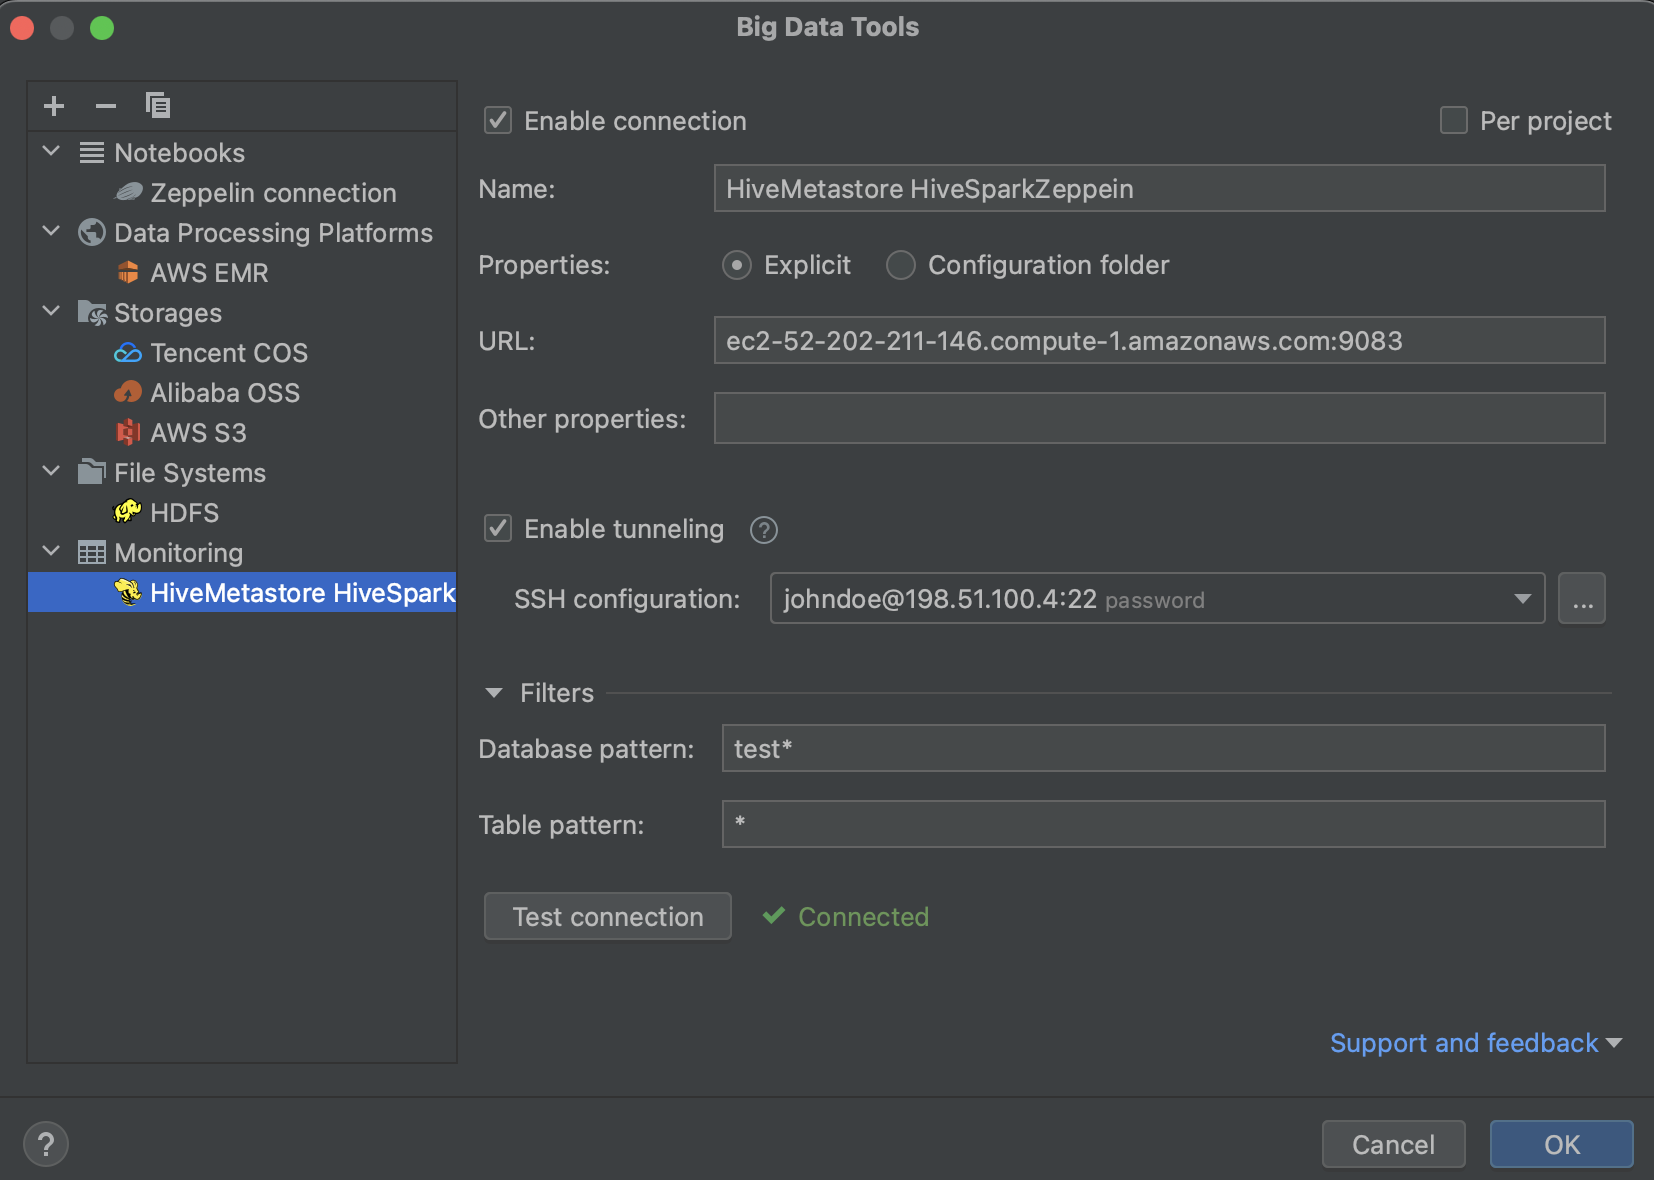Click the Zeppelin connection icon

129,192
